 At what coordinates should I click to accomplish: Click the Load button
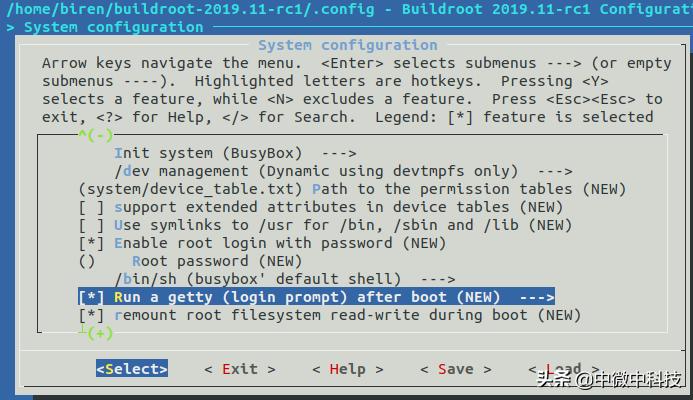pyautogui.click(x=564, y=369)
